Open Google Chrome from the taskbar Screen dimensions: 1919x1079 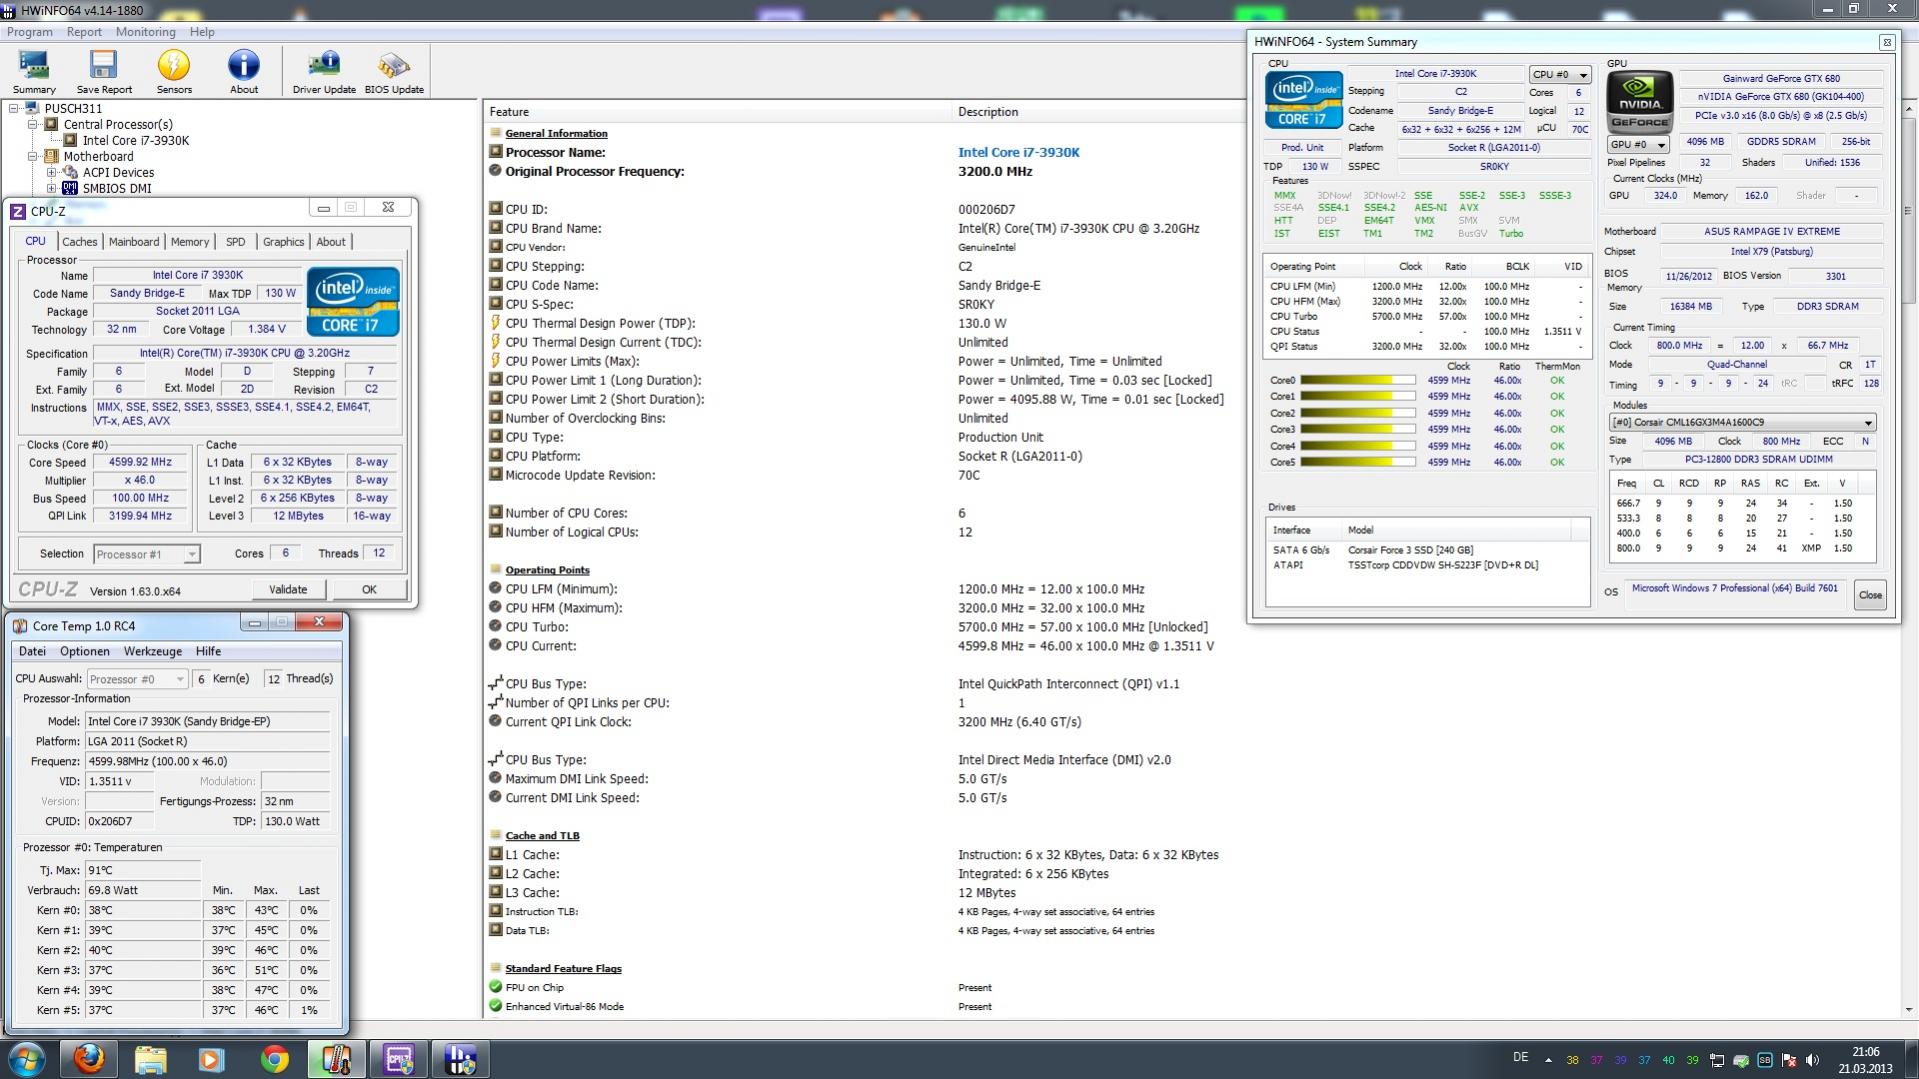pyautogui.click(x=274, y=1058)
